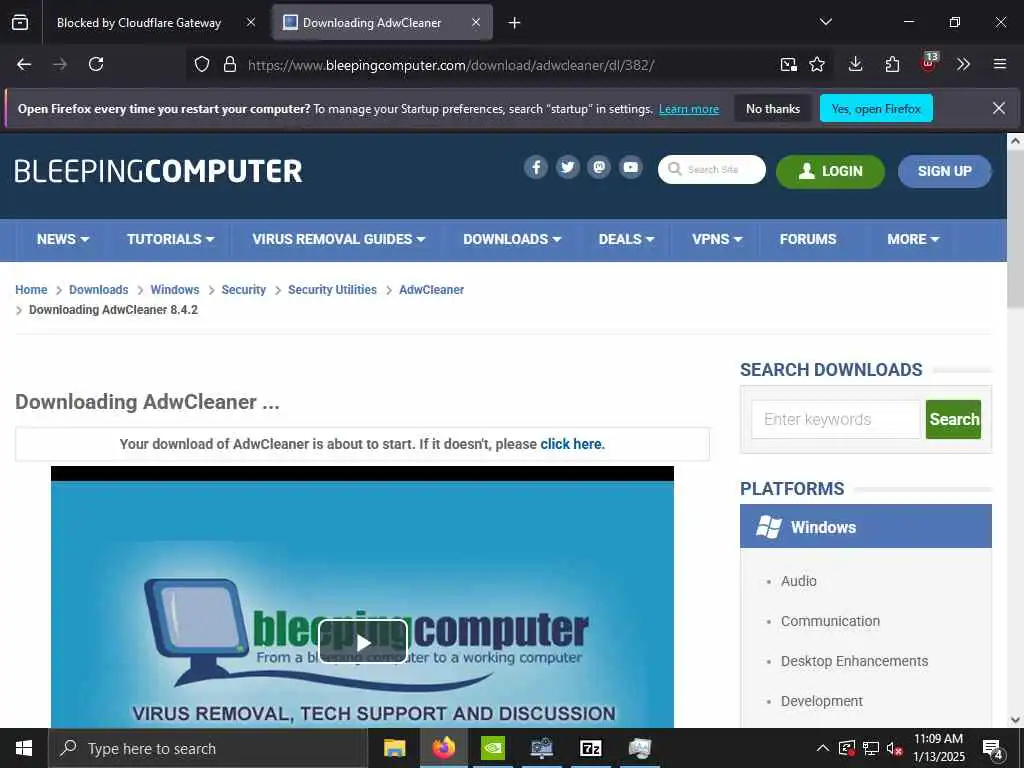Viewport: 1024px width, 768px height.
Task: Open Security Utilities breadcrumb link
Action: click(332, 290)
